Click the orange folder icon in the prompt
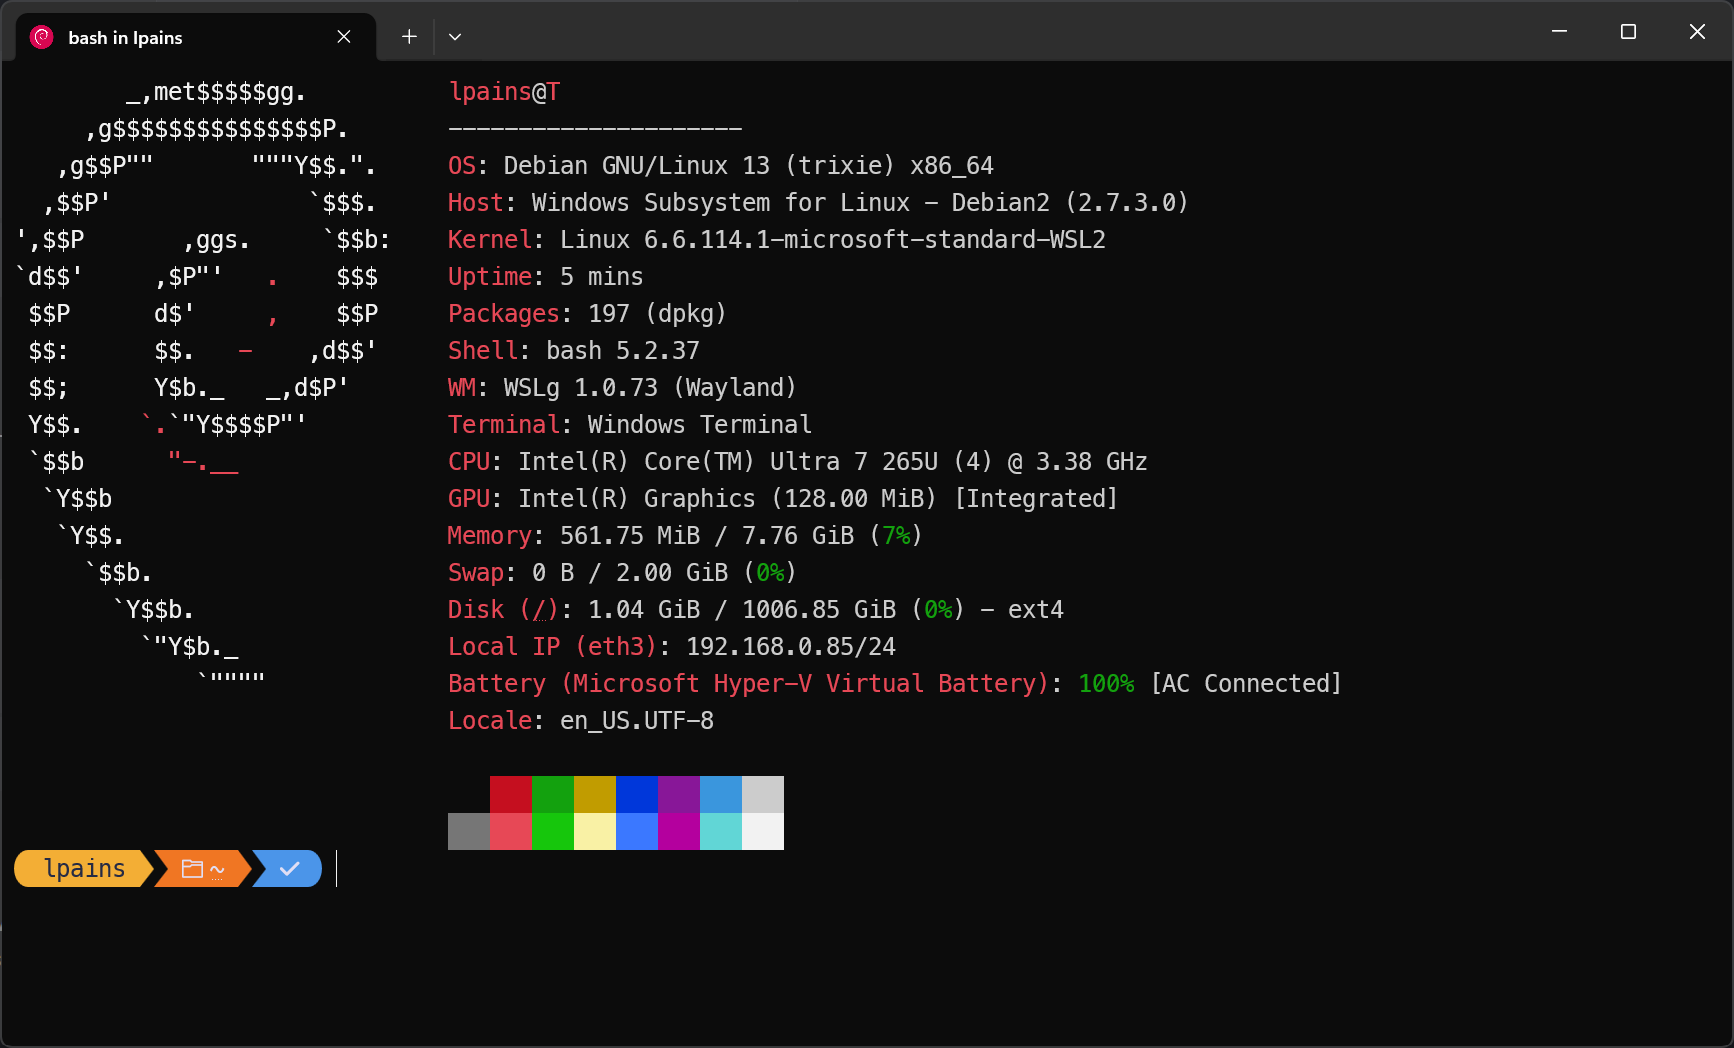This screenshot has height=1048, width=1734. (192, 869)
